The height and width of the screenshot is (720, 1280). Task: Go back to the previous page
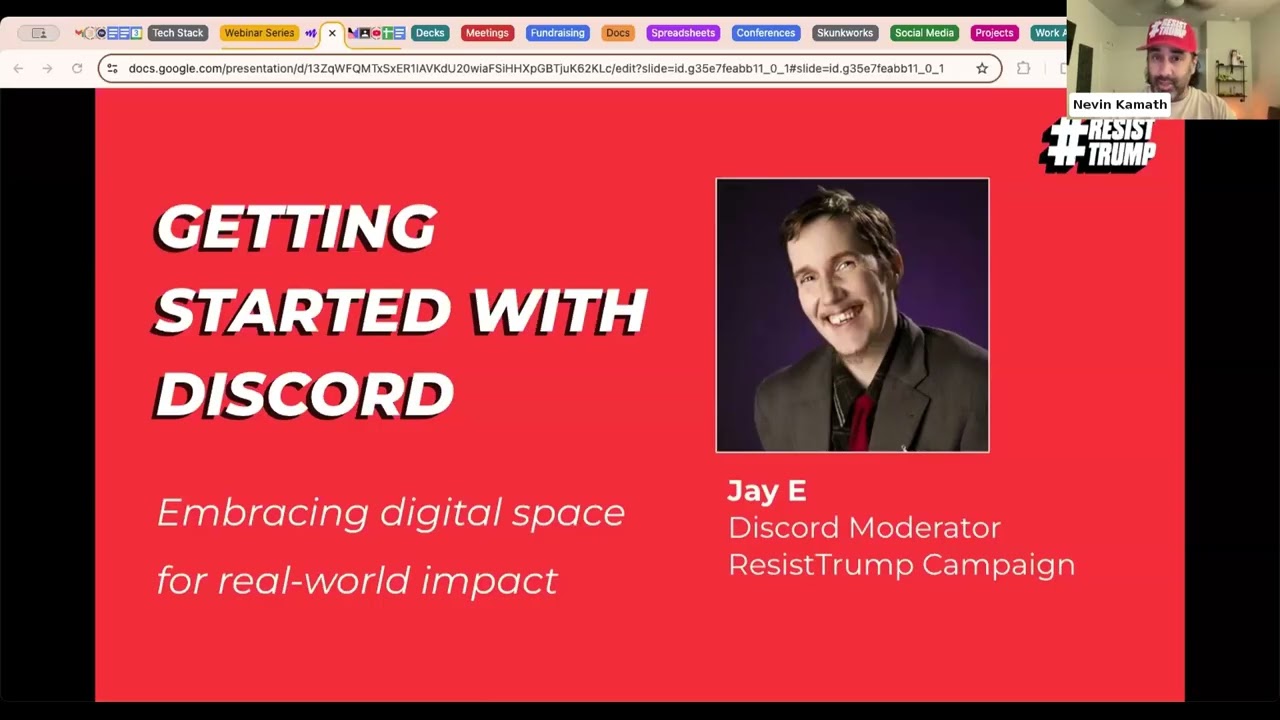tap(18, 68)
